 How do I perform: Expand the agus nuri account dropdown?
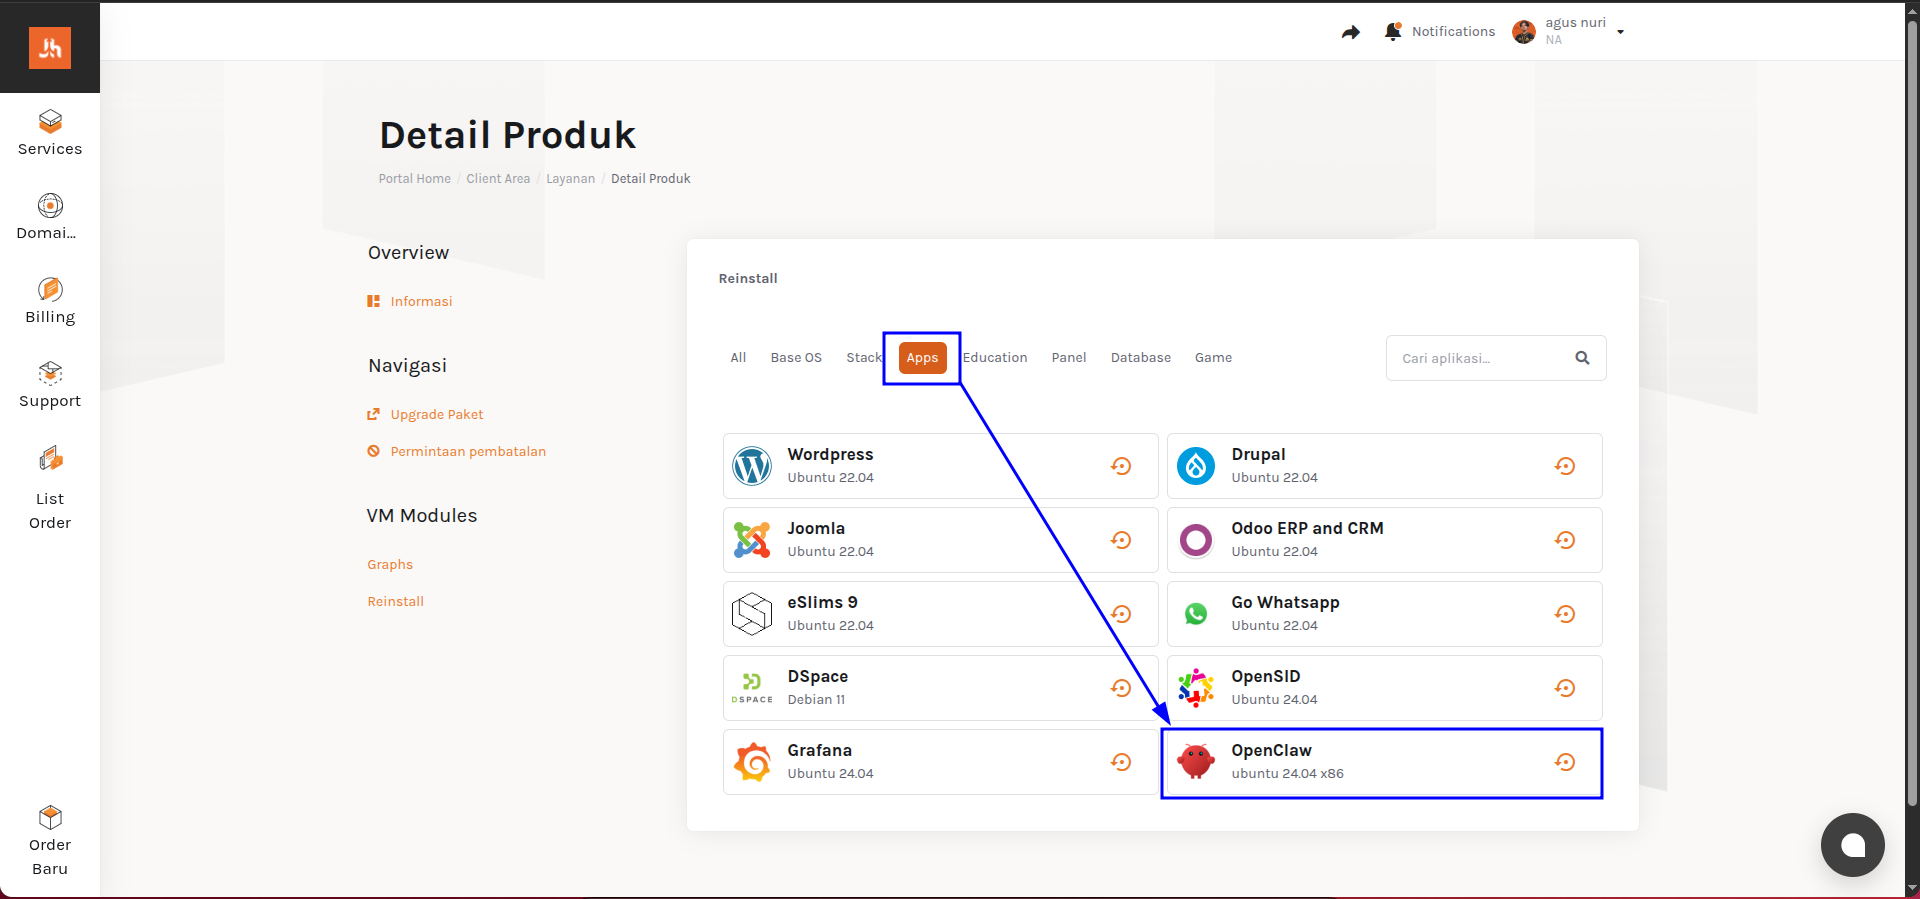pyautogui.click(x=1620, y=32)
